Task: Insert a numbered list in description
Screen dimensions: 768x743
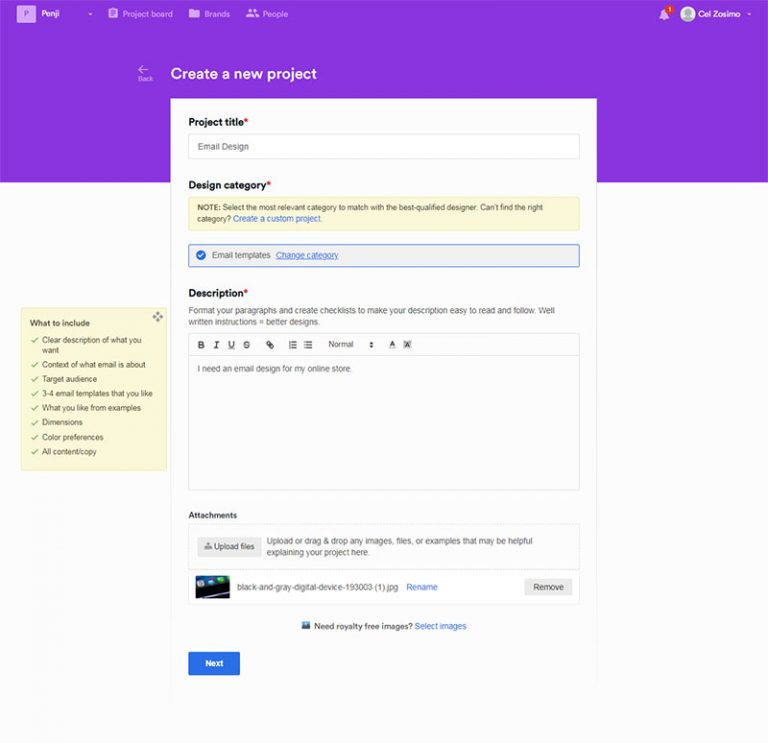Action: [x=293, y=345]
